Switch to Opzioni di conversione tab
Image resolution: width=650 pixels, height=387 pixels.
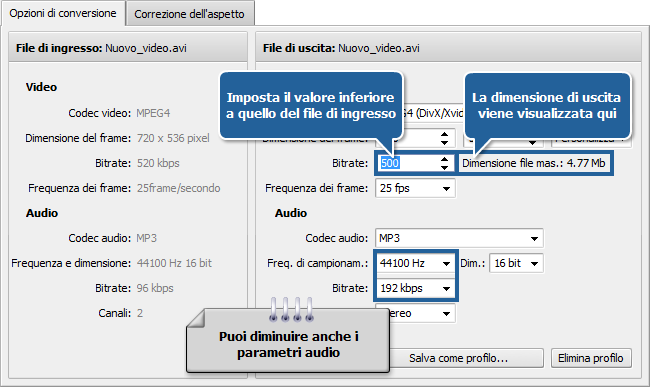point(63,13)
